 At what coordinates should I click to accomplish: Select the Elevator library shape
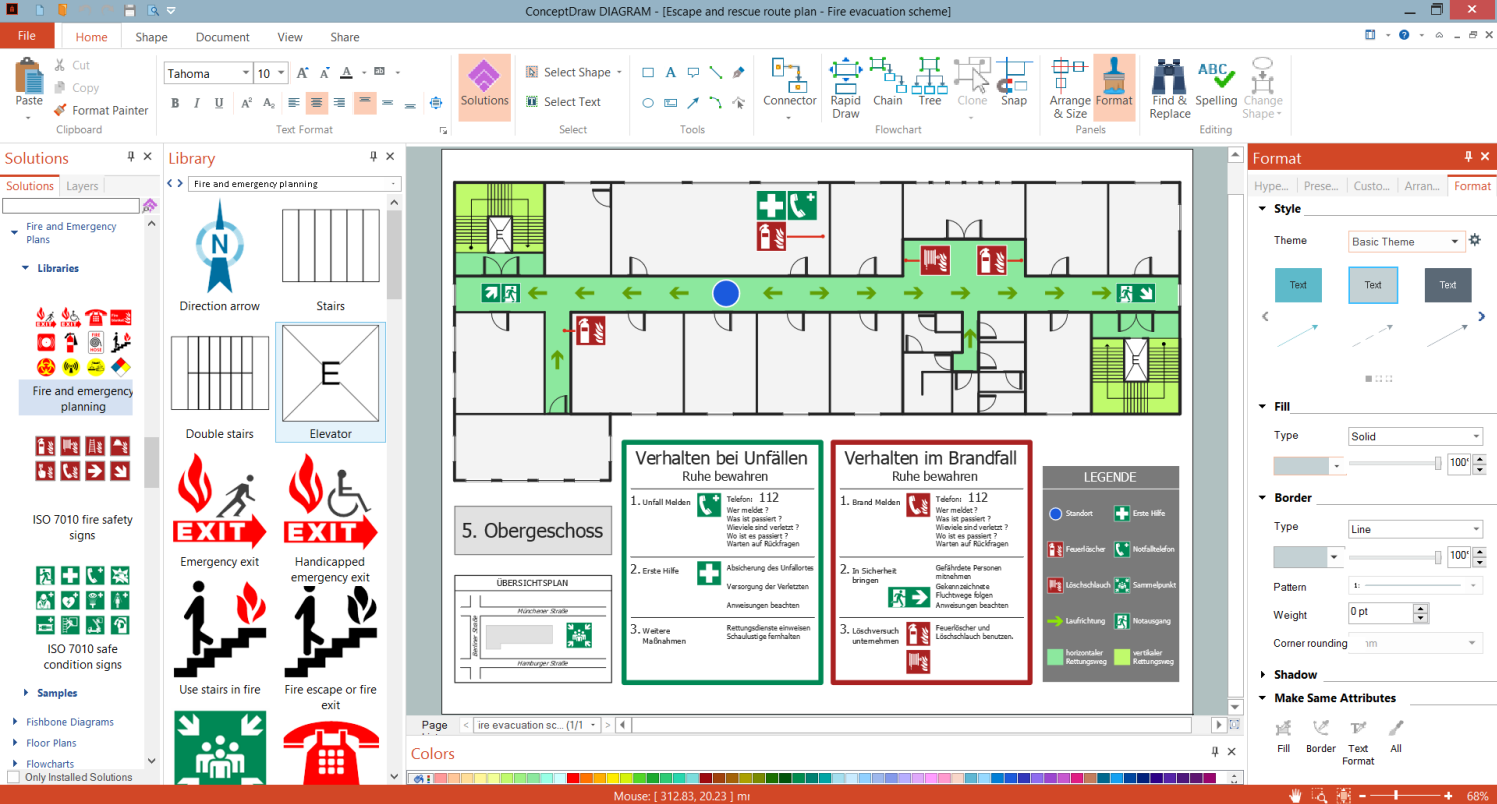tap(330, 382)
